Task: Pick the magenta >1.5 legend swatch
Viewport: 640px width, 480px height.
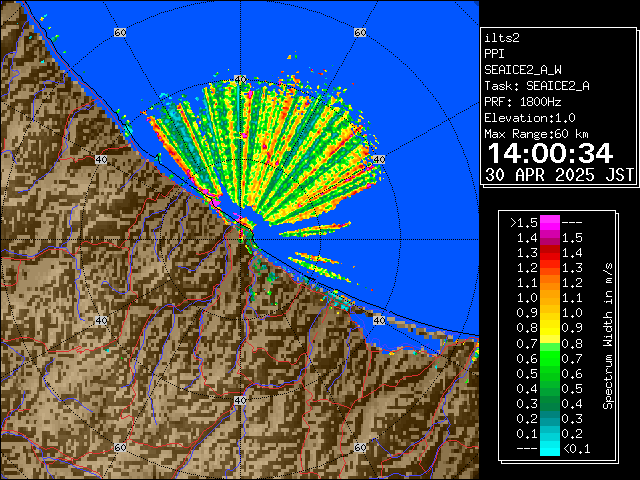Action: [550, 222]
